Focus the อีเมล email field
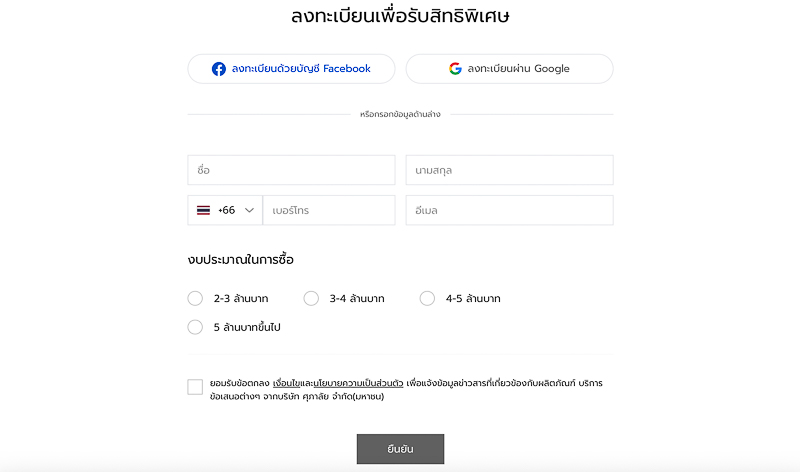800x472 pixels. 509,211
